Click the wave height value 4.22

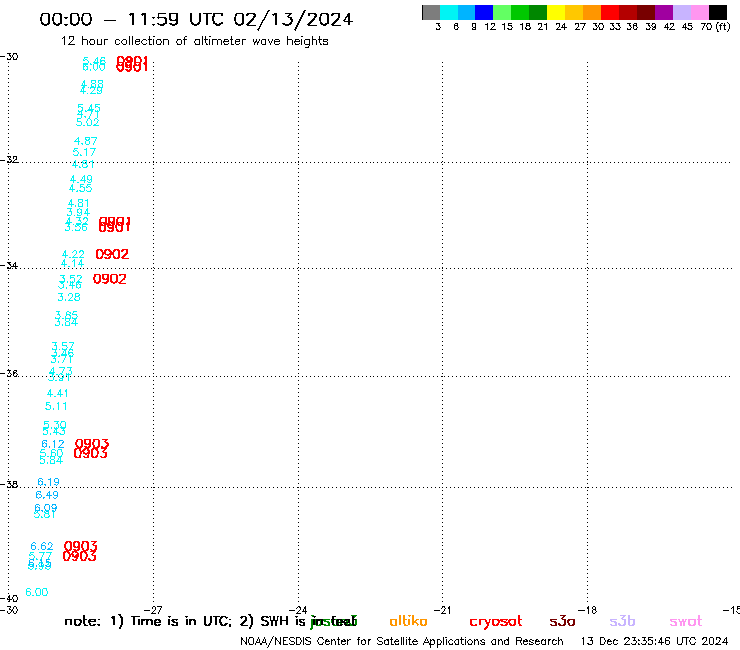(73, 254)
